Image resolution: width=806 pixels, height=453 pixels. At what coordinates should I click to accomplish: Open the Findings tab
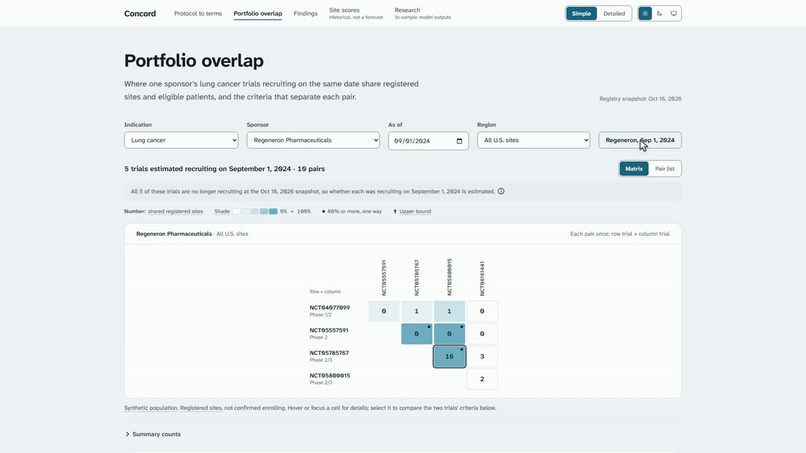click(x=305, y=13)
